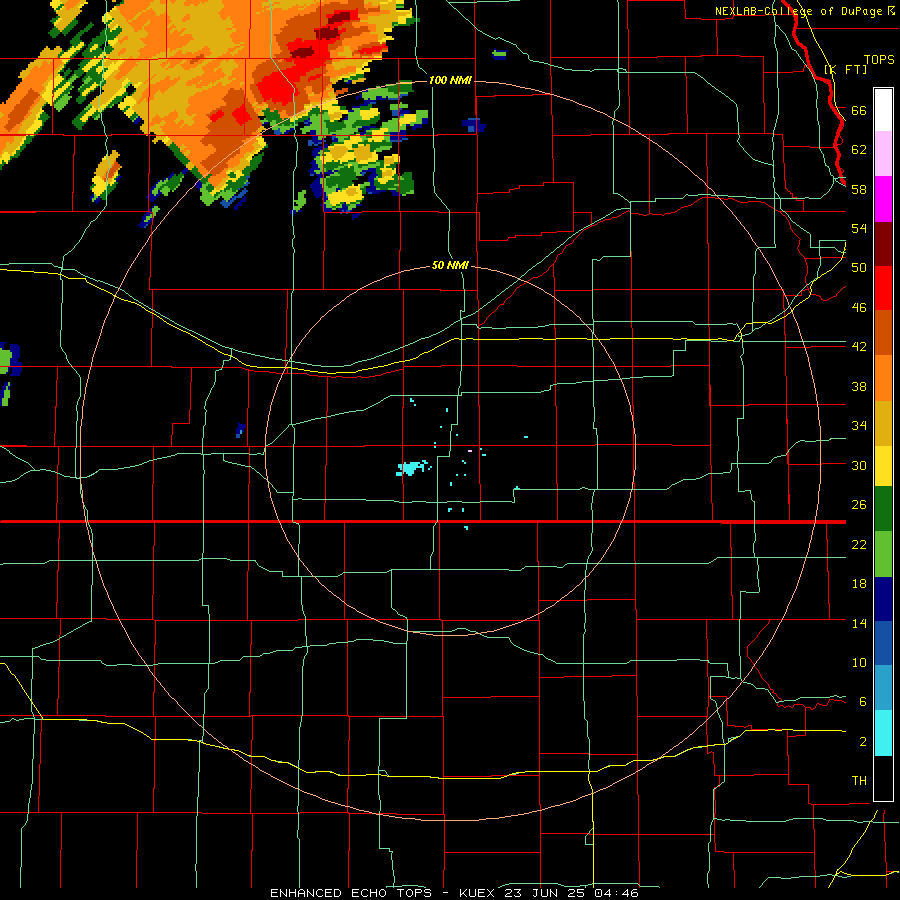Pick the white swatch on the color scale

(883, 110)
